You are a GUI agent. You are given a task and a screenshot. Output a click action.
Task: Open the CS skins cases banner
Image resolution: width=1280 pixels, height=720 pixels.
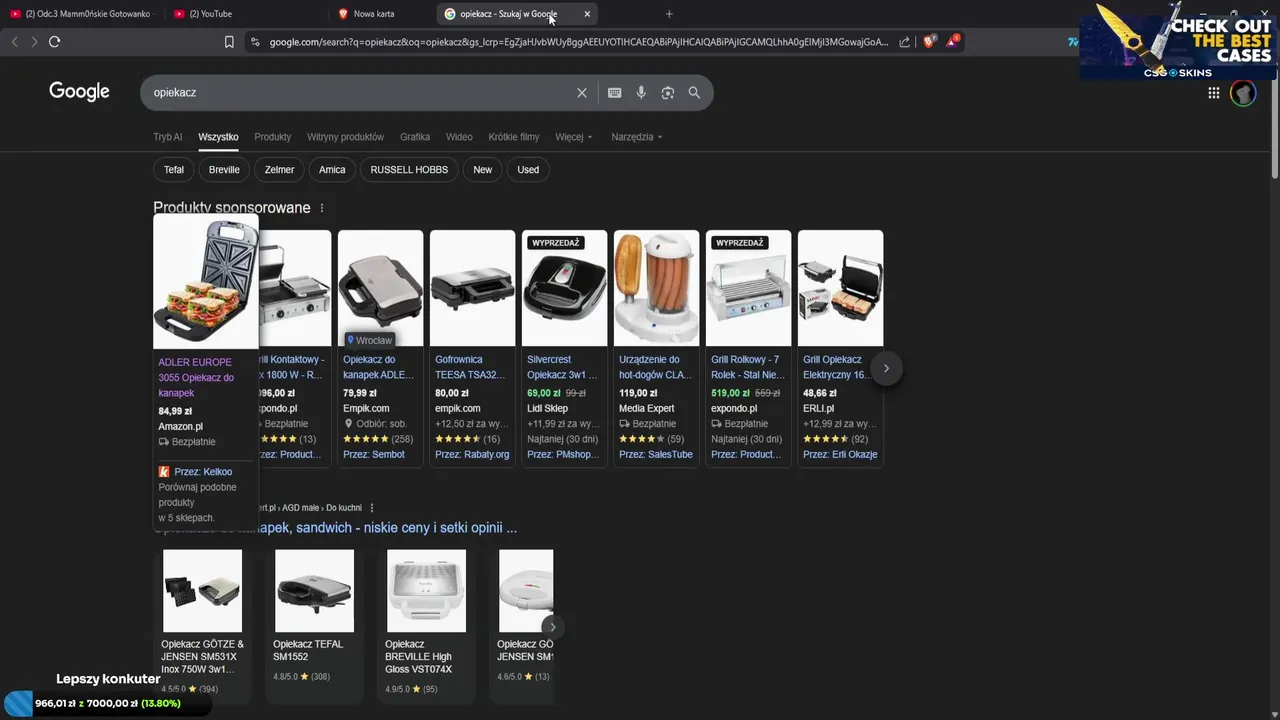1179,40
